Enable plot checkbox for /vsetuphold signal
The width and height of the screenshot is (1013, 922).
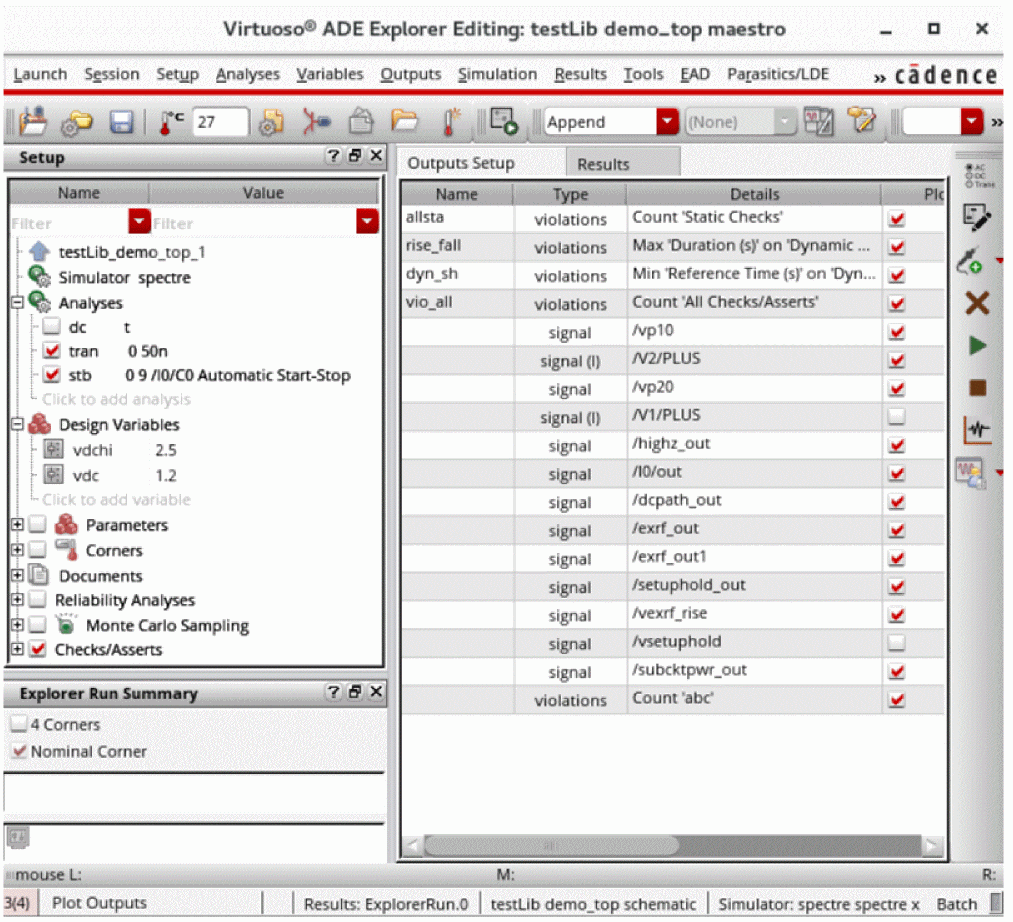pos(896,642)
